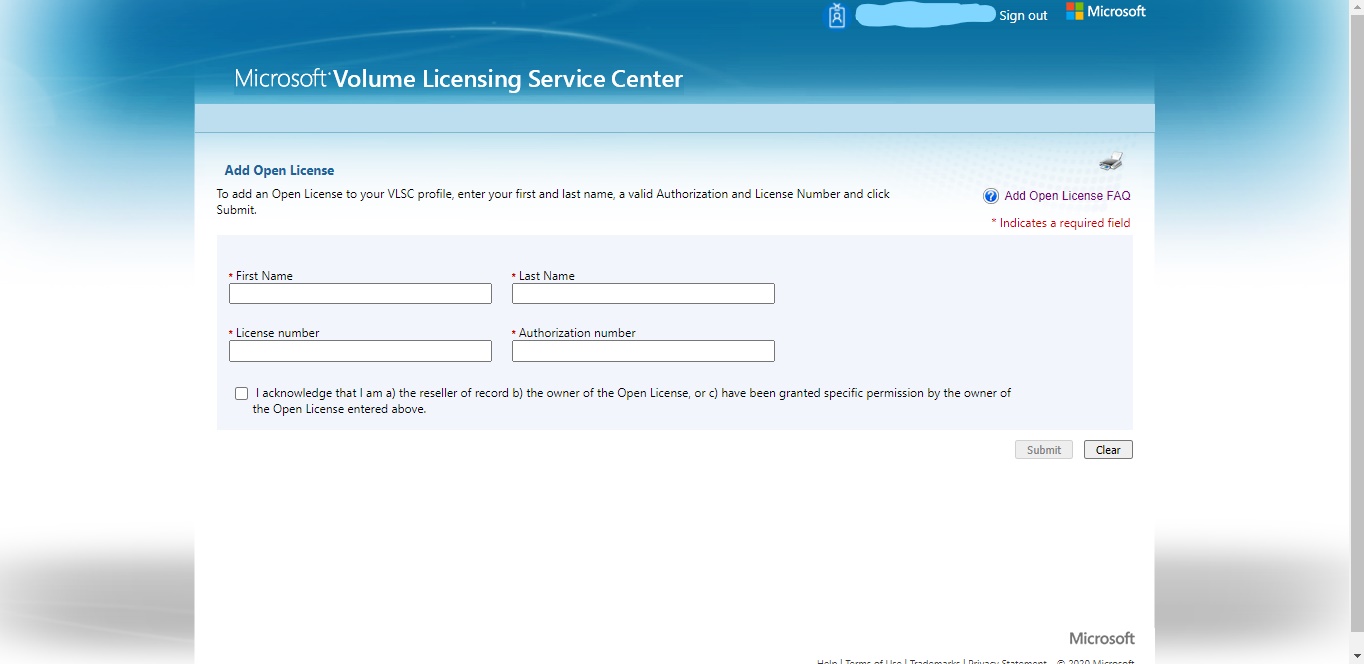Click the user badge icon in header
1364x664 pixels.
click(837, 16)
